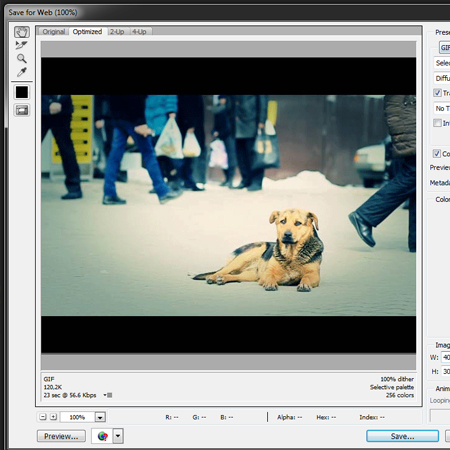Click the 'GIF' format info text

tap(49, 379)
